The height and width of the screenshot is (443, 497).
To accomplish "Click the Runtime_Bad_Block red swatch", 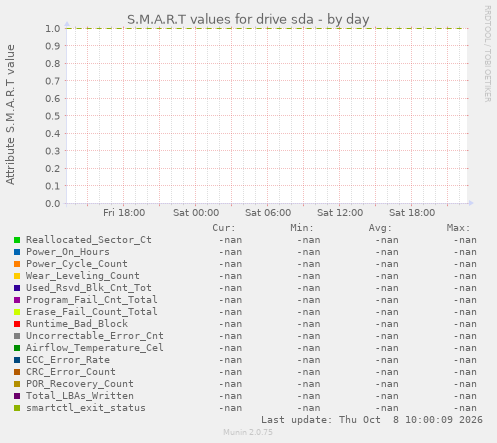I will click(x=17, y=324).
